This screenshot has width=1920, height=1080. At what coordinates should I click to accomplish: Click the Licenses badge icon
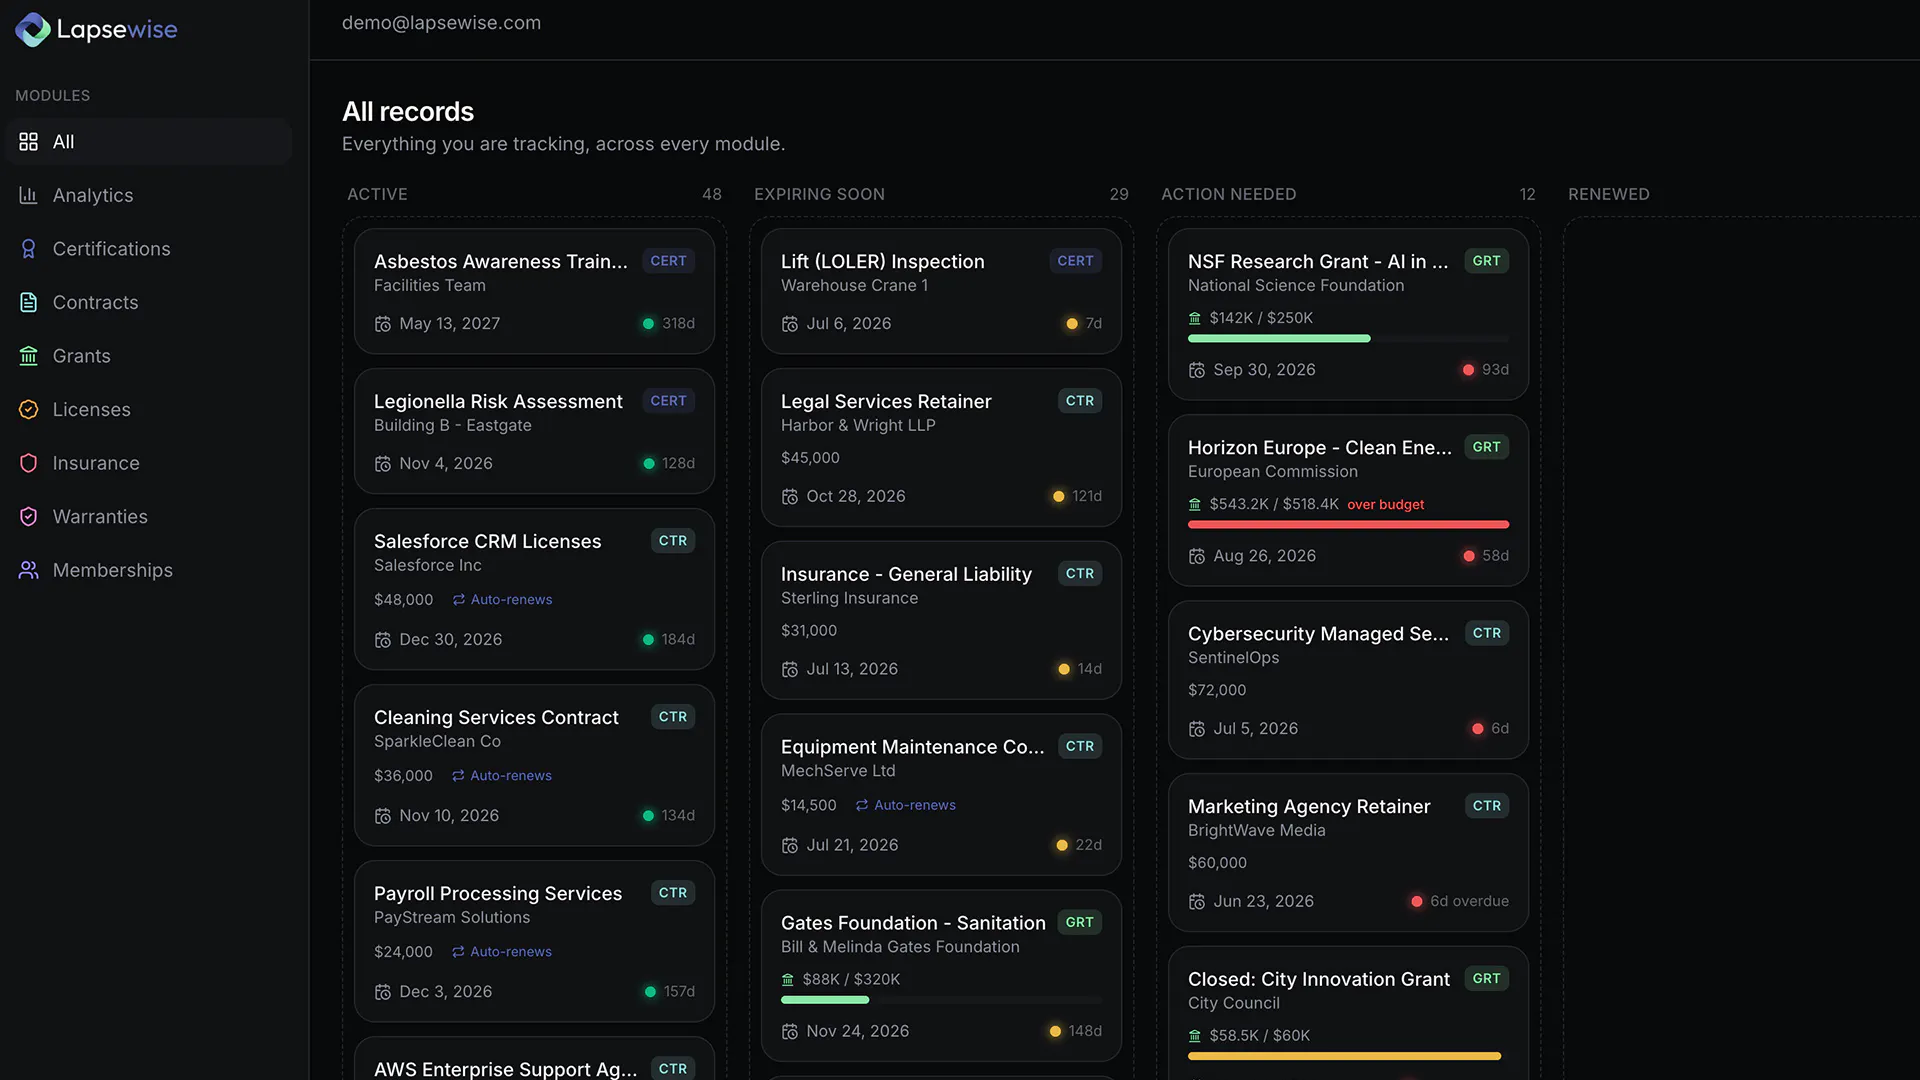pos(28,409)
